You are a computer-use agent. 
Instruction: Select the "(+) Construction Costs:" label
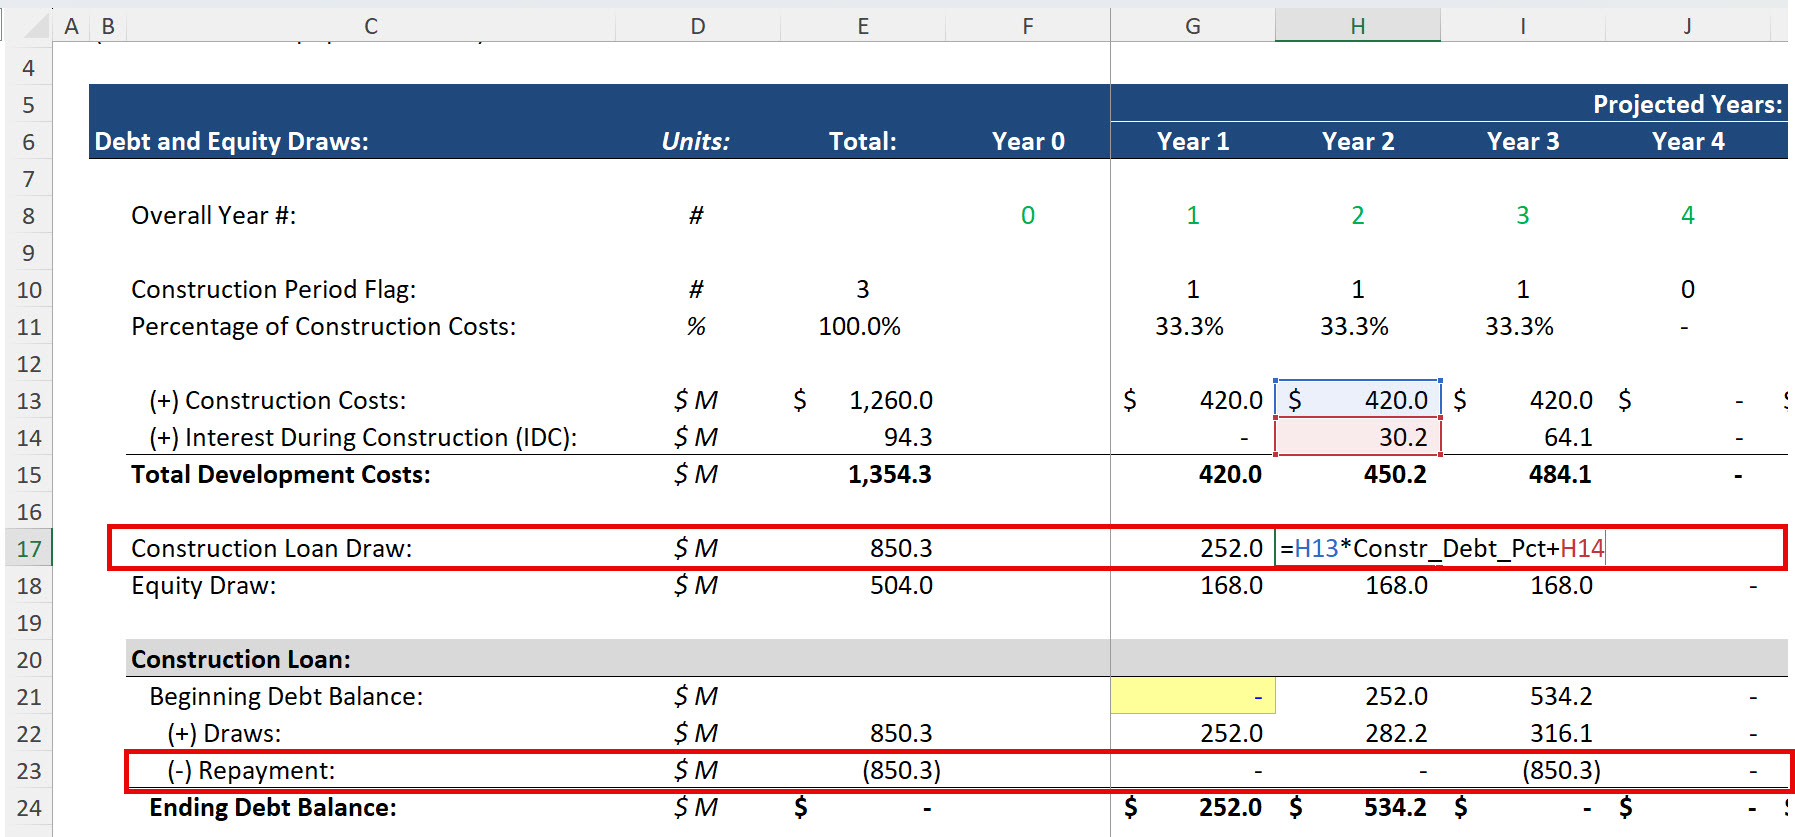pos(277,400)
